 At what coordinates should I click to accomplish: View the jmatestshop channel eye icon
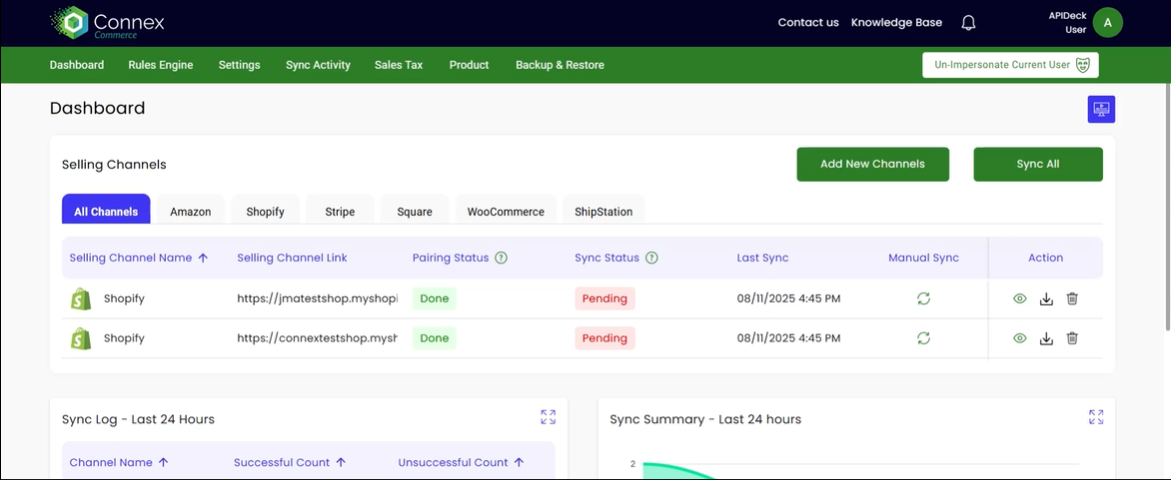tap(1020, 299)
